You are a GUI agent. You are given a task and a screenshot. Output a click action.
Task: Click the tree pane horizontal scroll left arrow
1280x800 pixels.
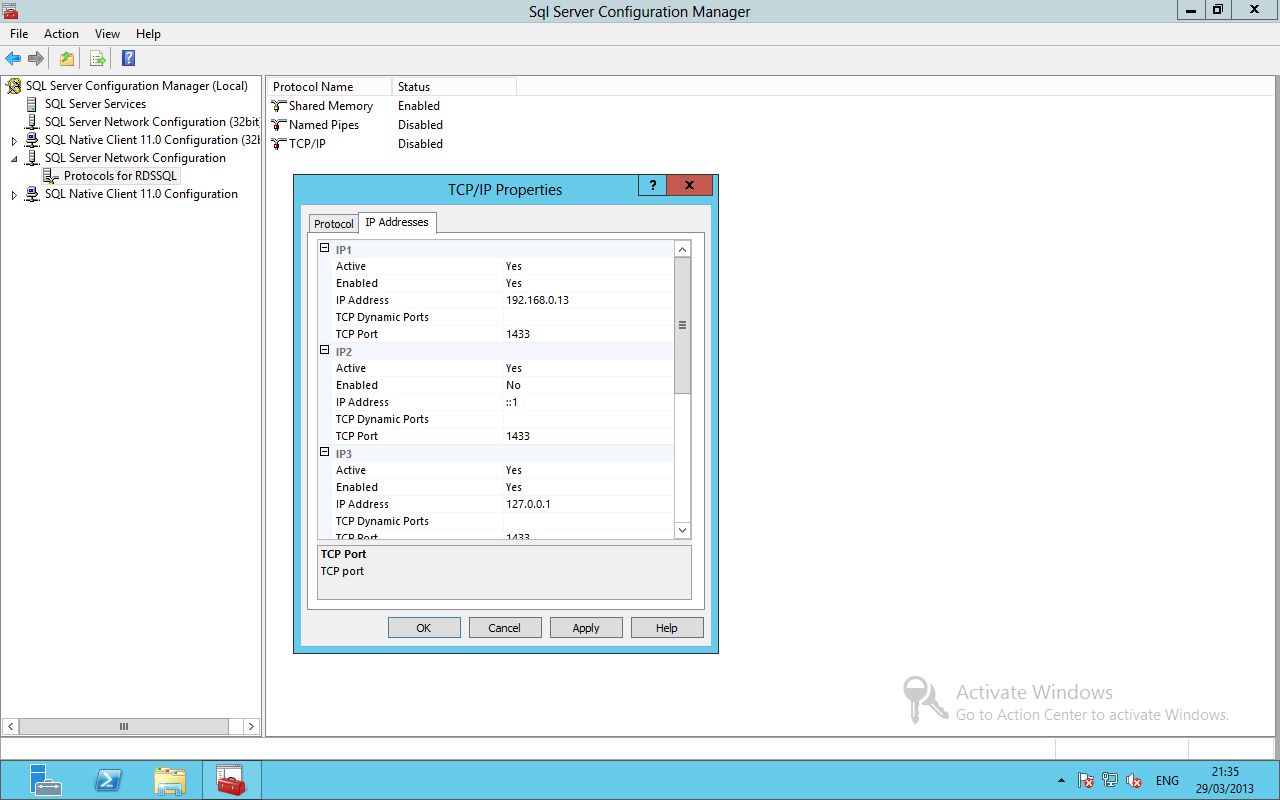click(10, 727)
